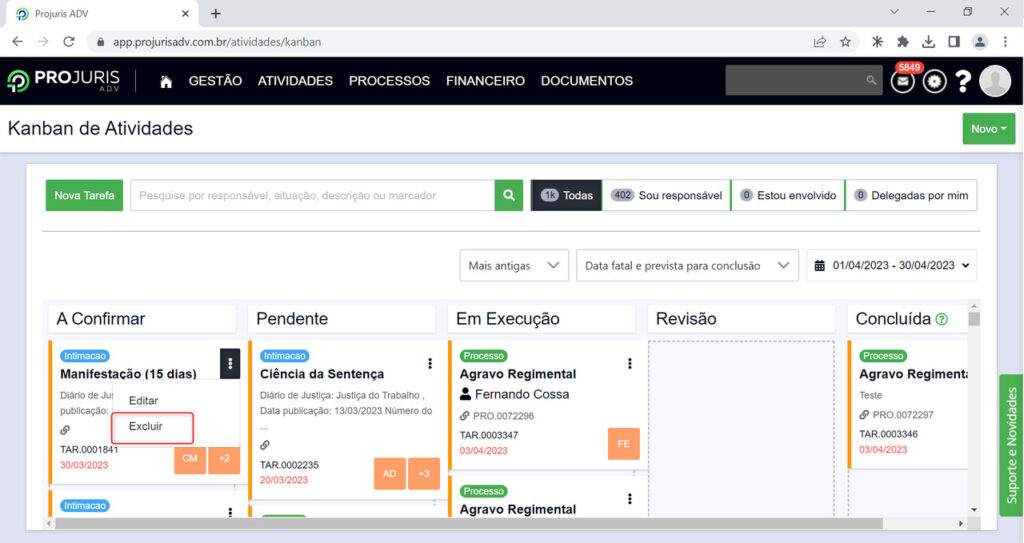Click the top navbar search field
This screenshot has height=543, width=1024.
pyautogui.click(x=804, y=80)
